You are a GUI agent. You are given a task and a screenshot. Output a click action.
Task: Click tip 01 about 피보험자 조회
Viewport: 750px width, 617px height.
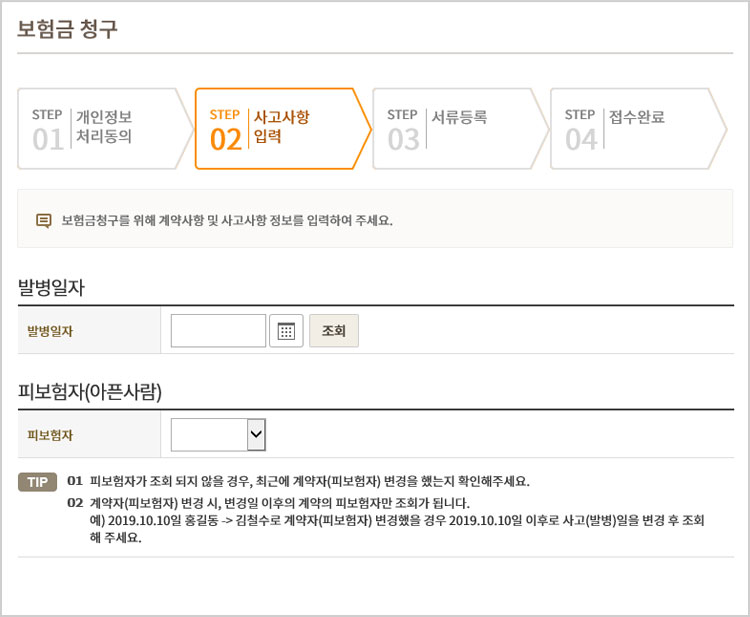[298, 481]
